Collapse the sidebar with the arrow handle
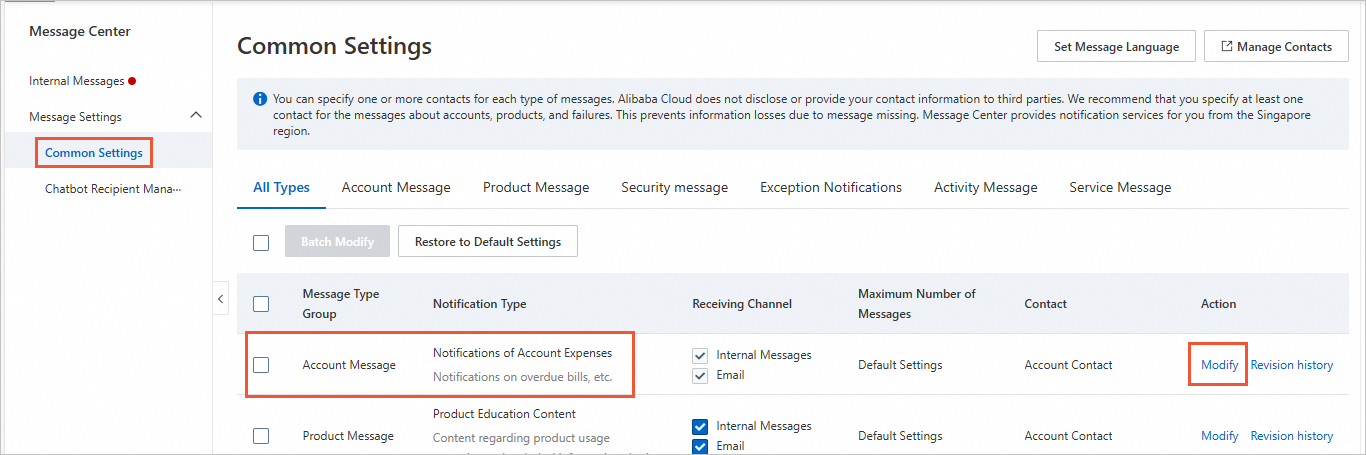 [x=221, y=298]
